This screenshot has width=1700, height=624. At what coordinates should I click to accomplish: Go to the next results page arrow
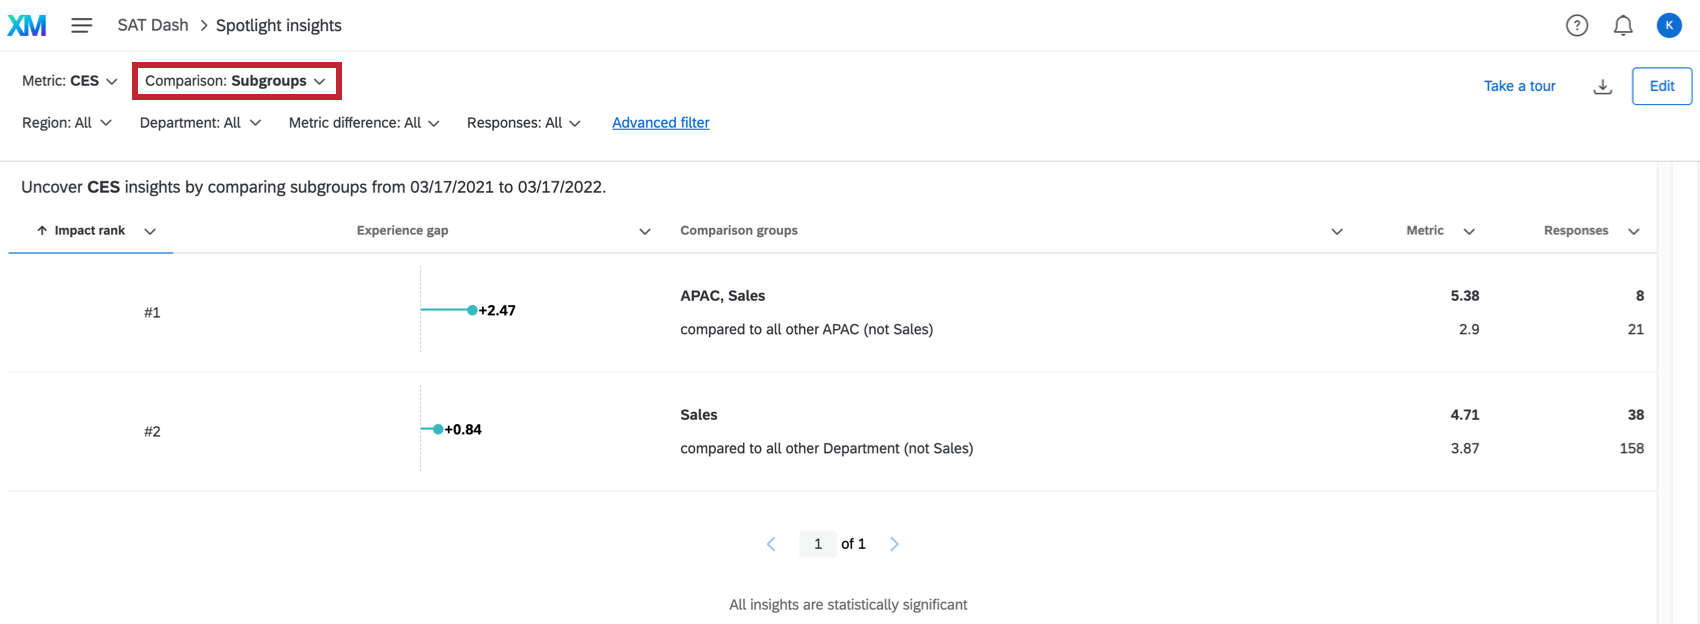[x=894, y=544]
